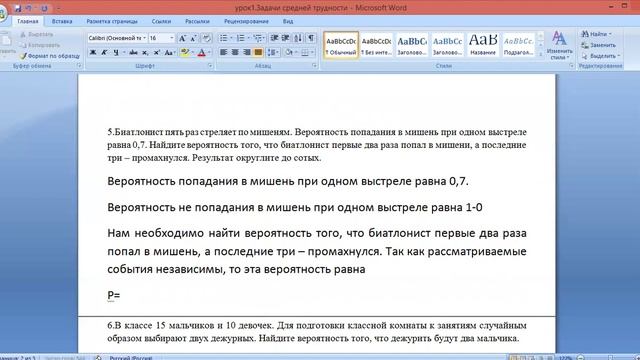Open the Рецензирование tab
Screen dimensions: 640x360
coord(246,21)
